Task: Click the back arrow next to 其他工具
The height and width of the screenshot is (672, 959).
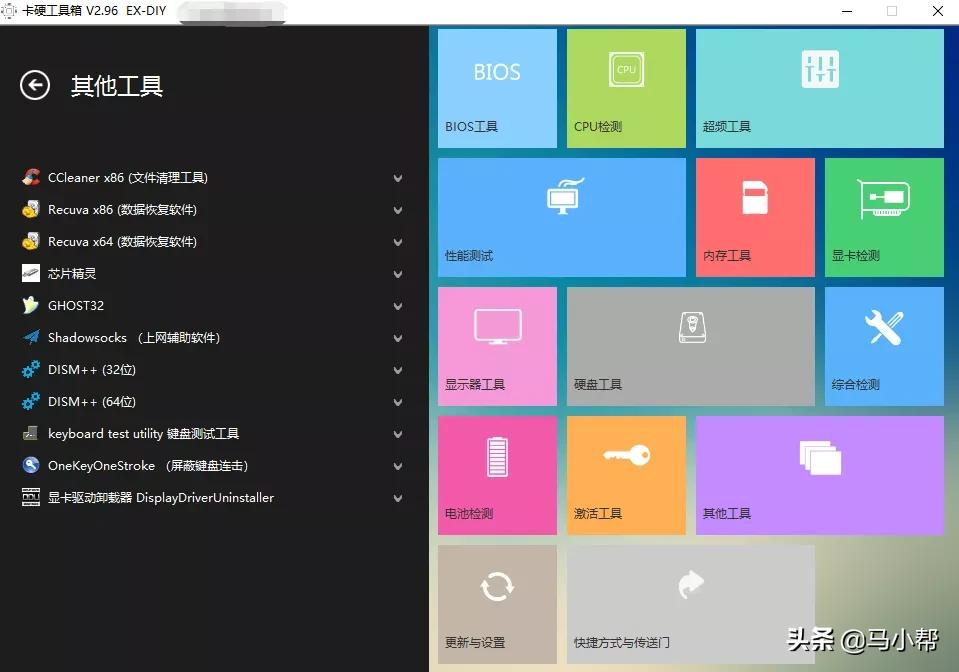Action: (35, 86)
